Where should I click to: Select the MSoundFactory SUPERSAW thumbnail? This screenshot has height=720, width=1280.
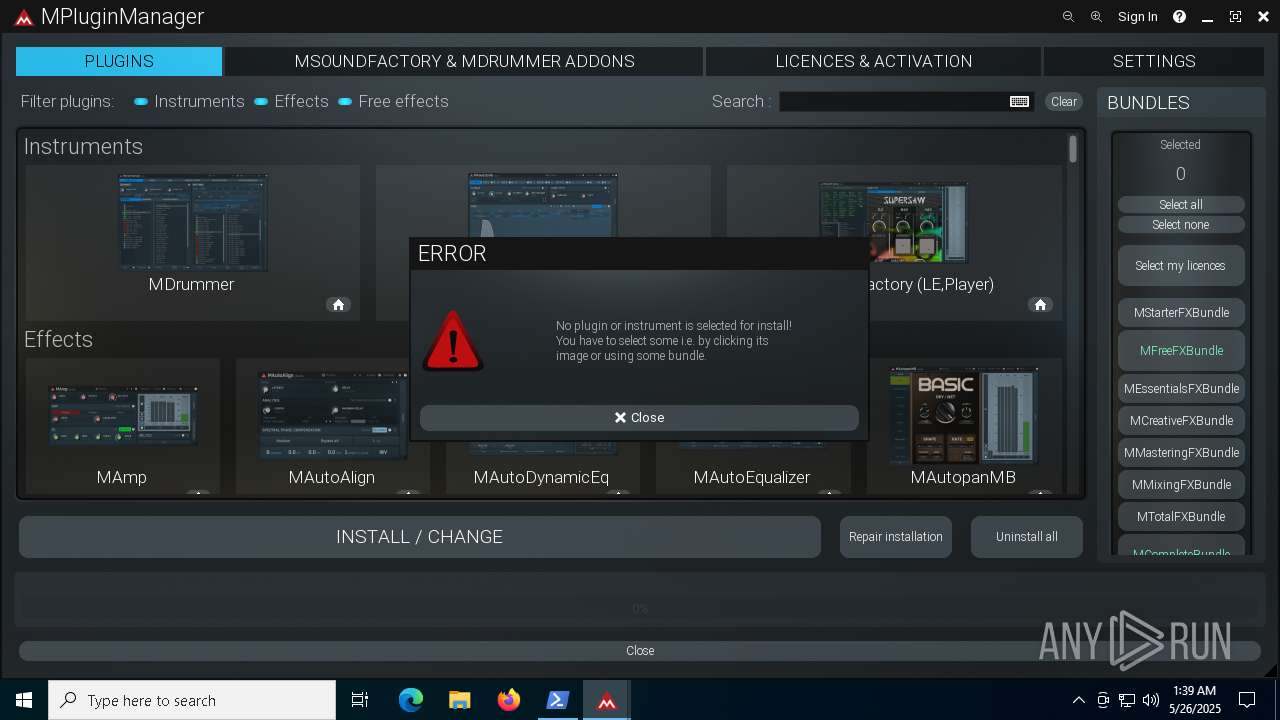(893, 222)
